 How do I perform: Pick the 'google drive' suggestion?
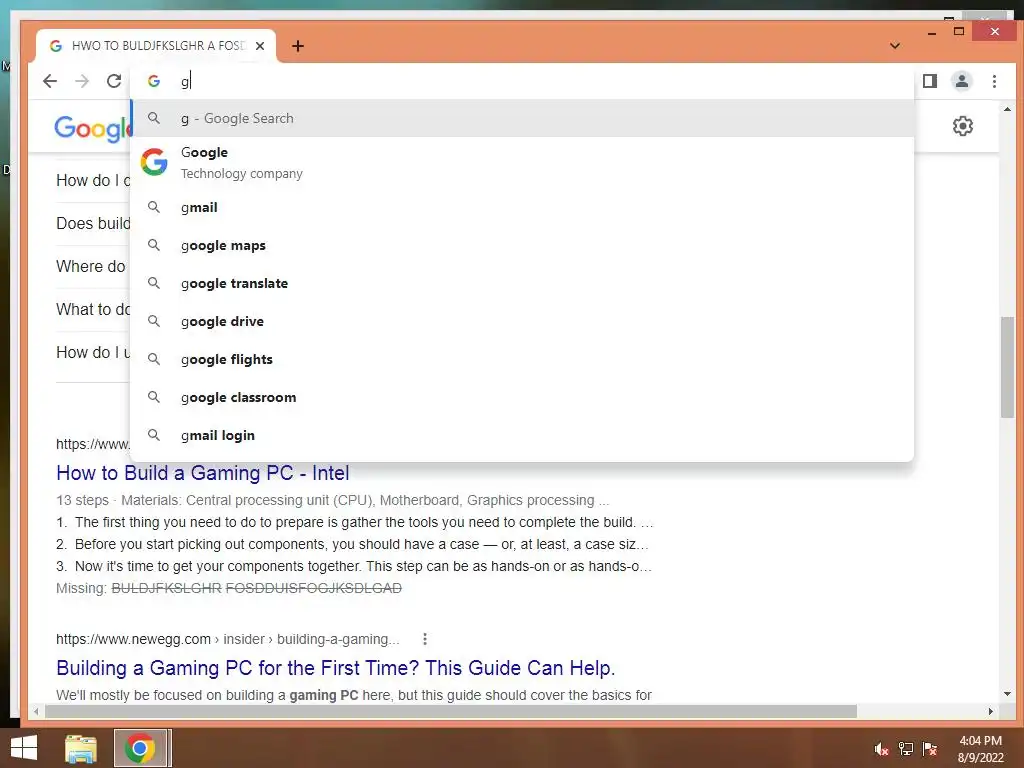(x=522, y=321)
